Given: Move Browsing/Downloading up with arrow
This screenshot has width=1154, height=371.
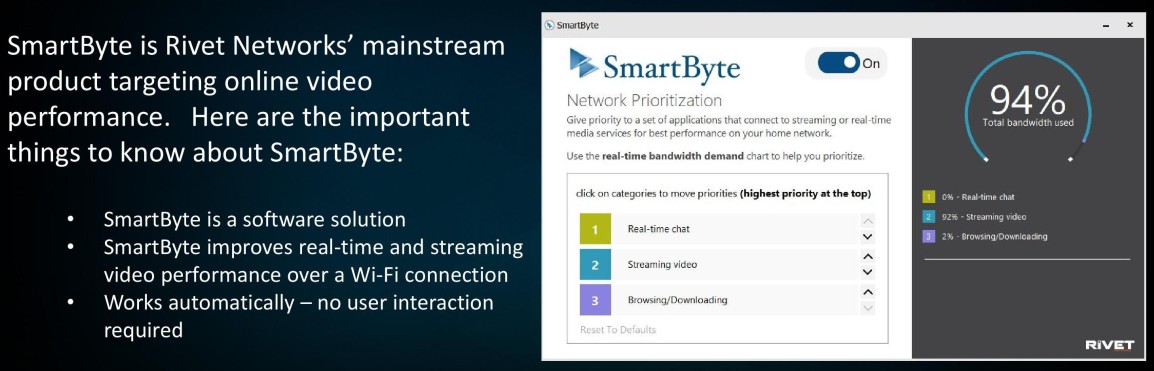Looking at the screenshot, I should point(867,292).
